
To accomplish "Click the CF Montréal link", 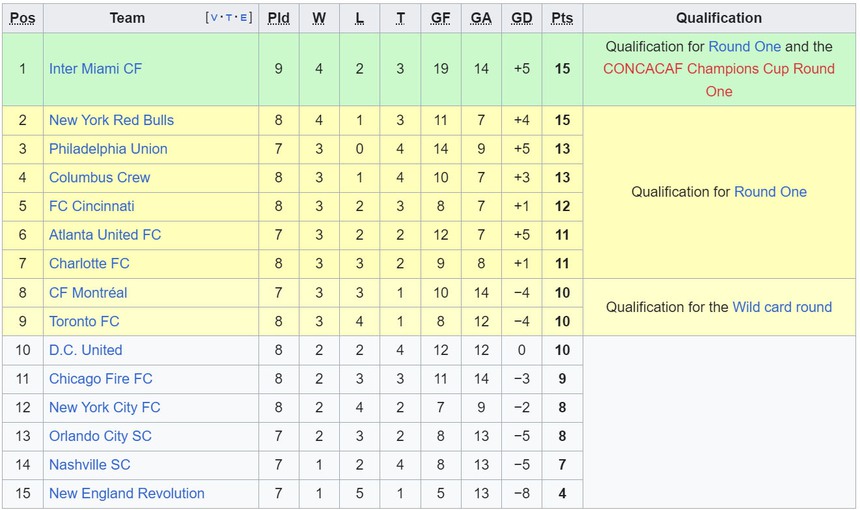I will click(x=88, y=293).
